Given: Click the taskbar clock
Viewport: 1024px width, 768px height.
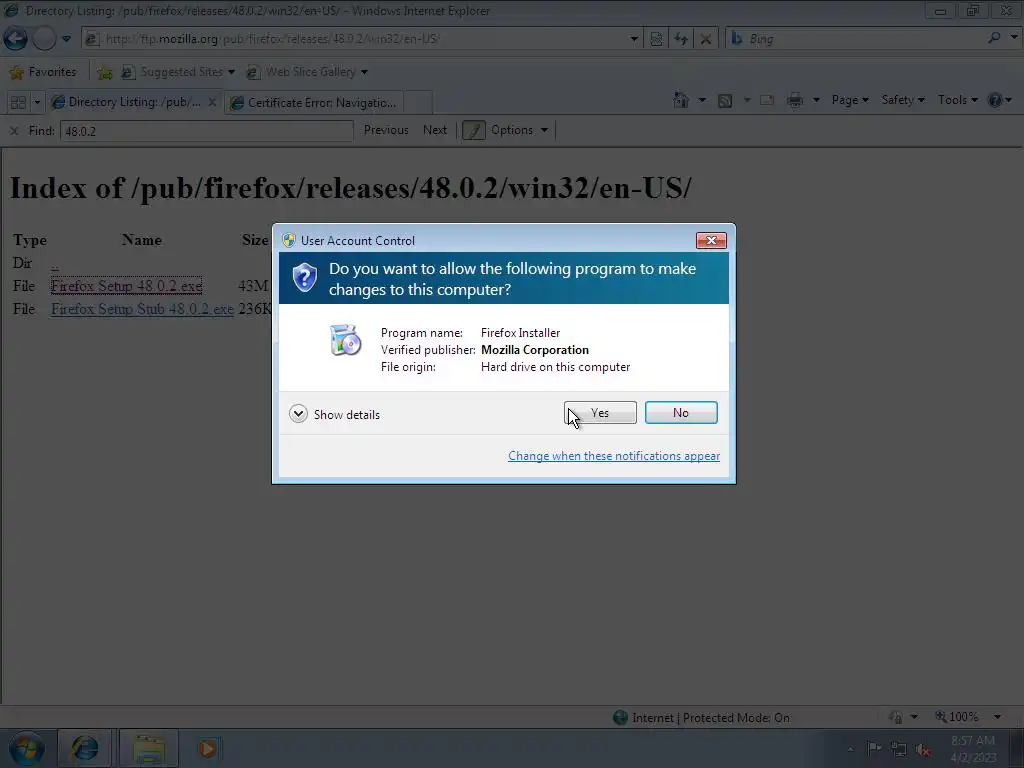Looking at the screenshot, I should coord(973,749).
